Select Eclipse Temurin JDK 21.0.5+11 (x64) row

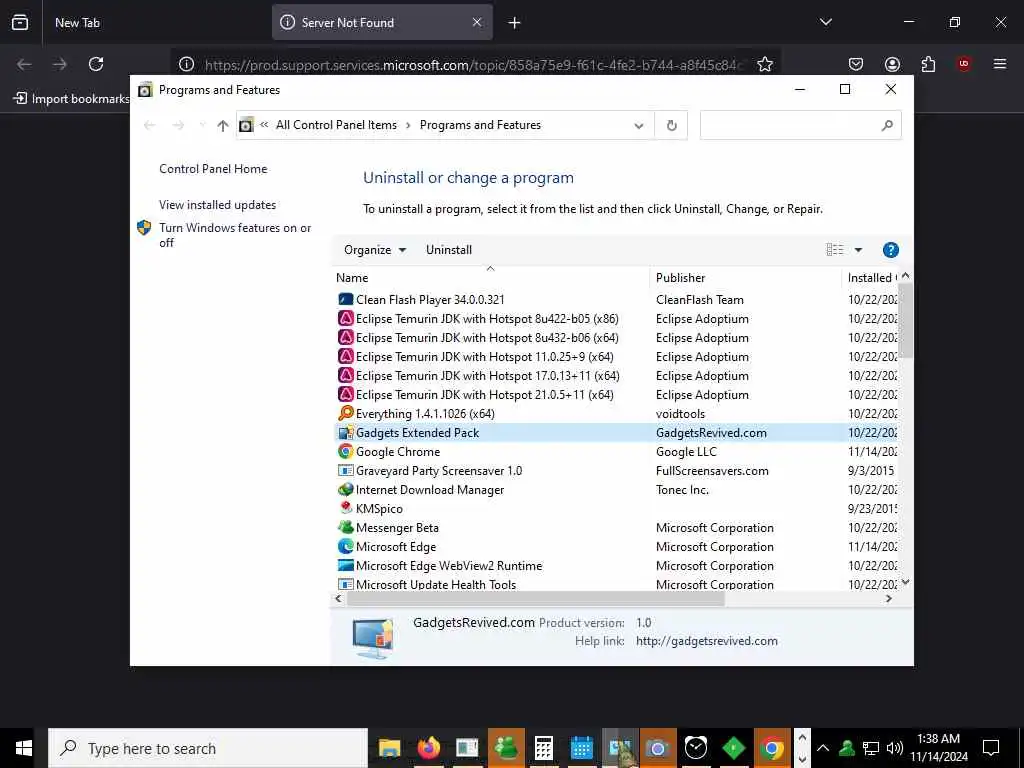click(x=617, y=394)
